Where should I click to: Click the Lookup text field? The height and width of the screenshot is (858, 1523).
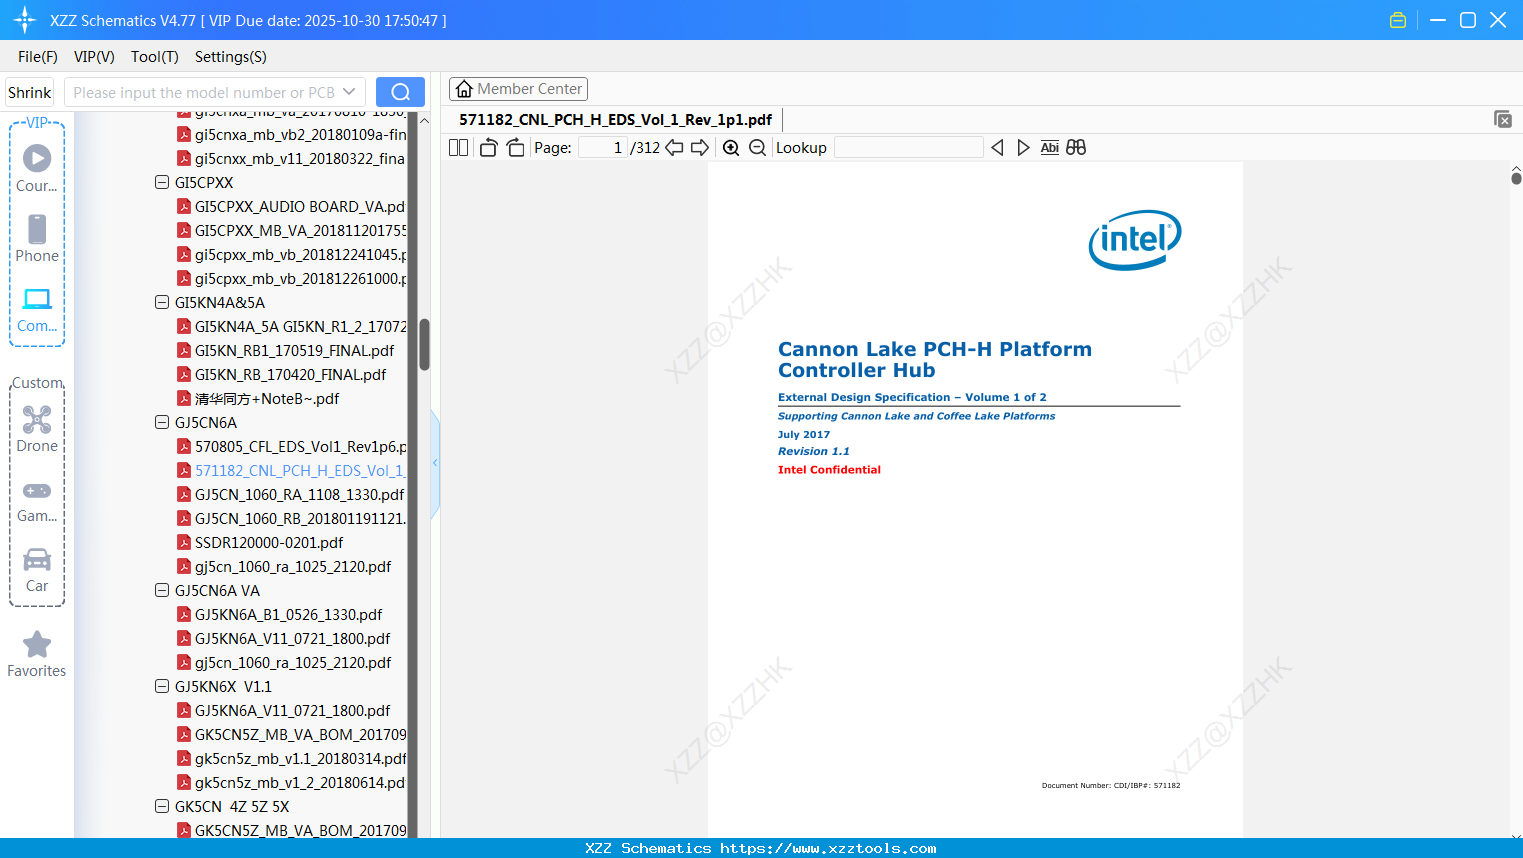coord(908,147)
